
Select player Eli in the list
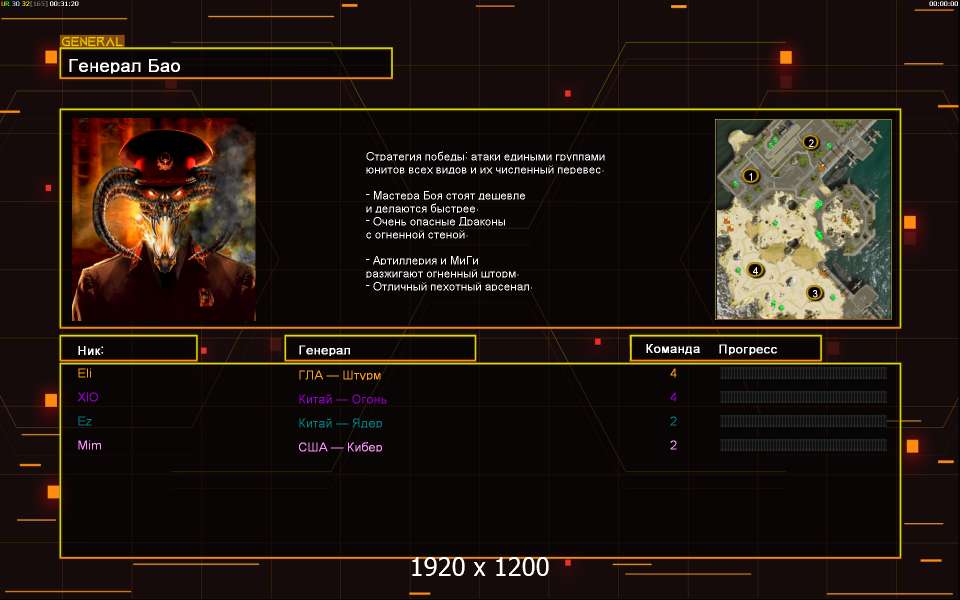pyautogui.click(x=84, y=373)
